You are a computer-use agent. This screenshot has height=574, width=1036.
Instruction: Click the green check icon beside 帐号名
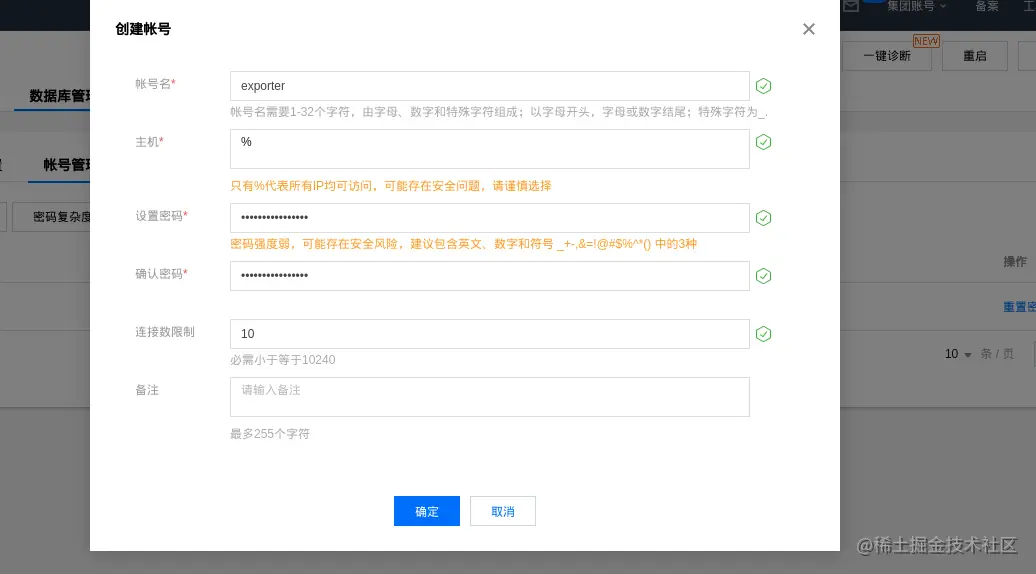coord(764,86)
